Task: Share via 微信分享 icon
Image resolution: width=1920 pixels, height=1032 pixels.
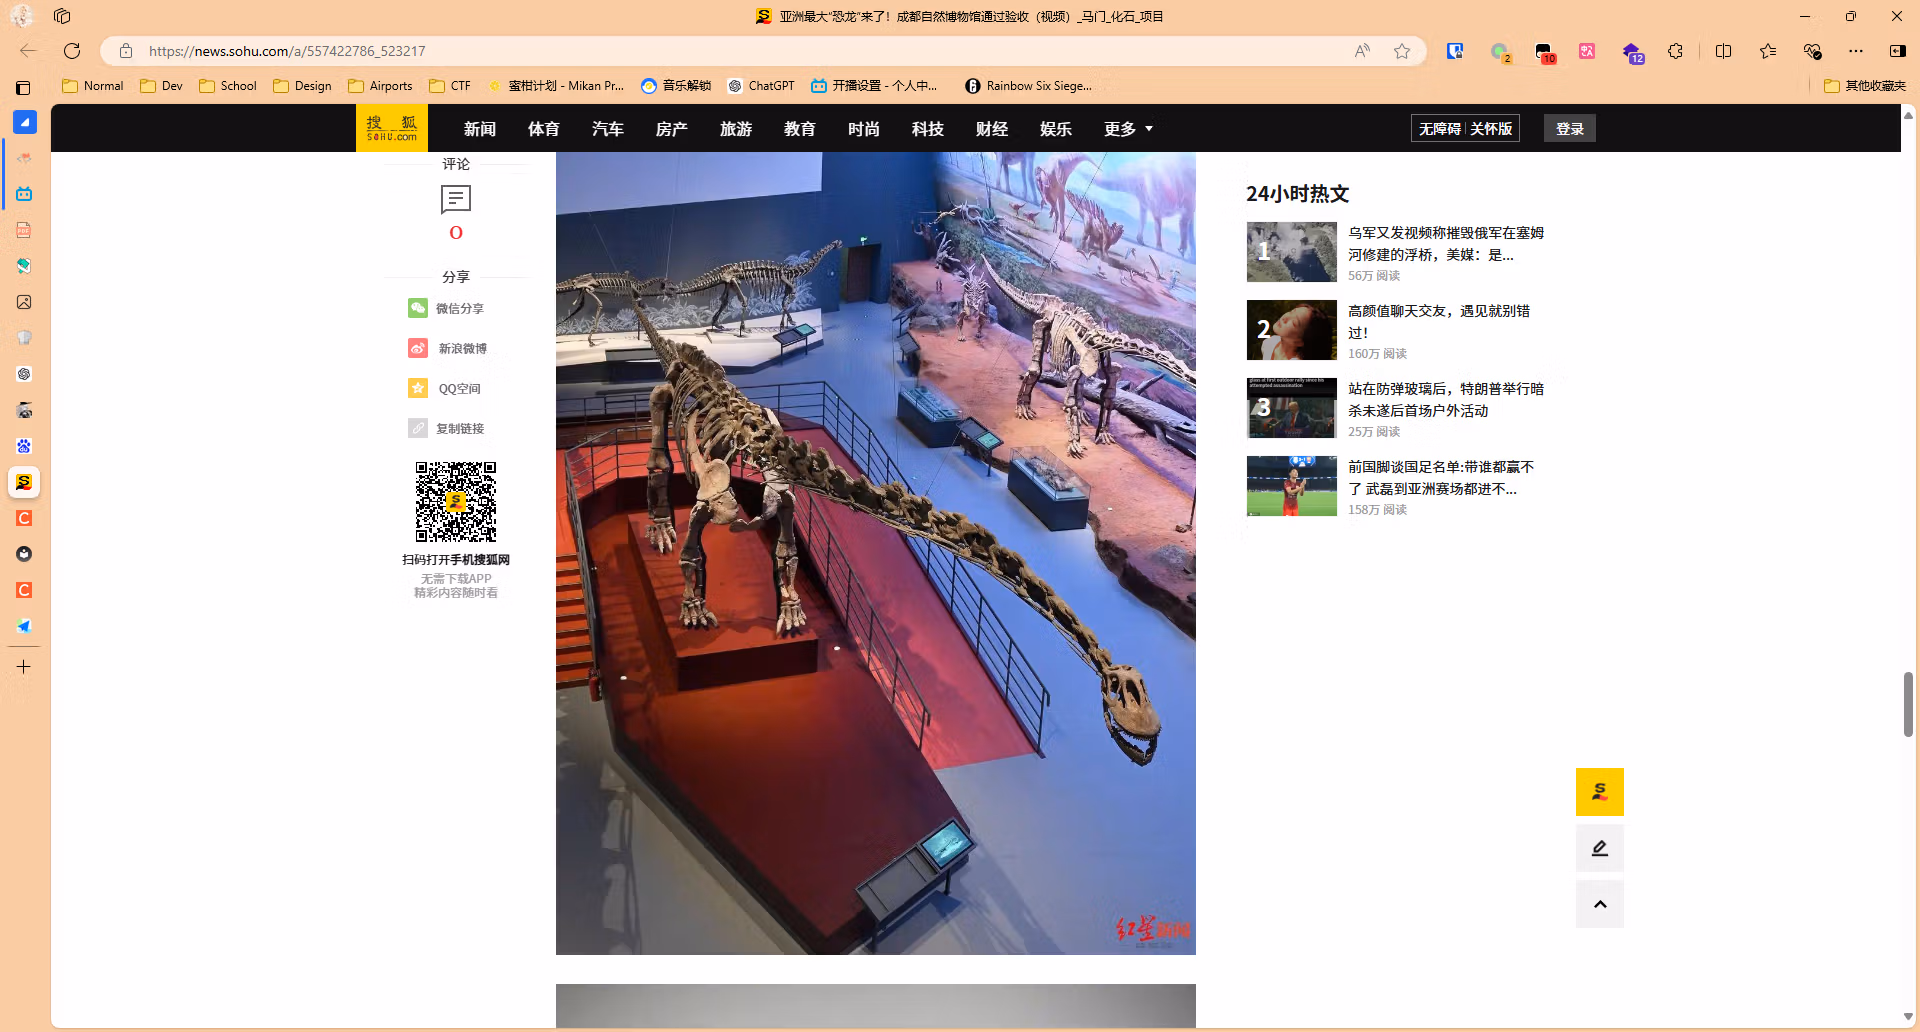Action: (418, 308)
